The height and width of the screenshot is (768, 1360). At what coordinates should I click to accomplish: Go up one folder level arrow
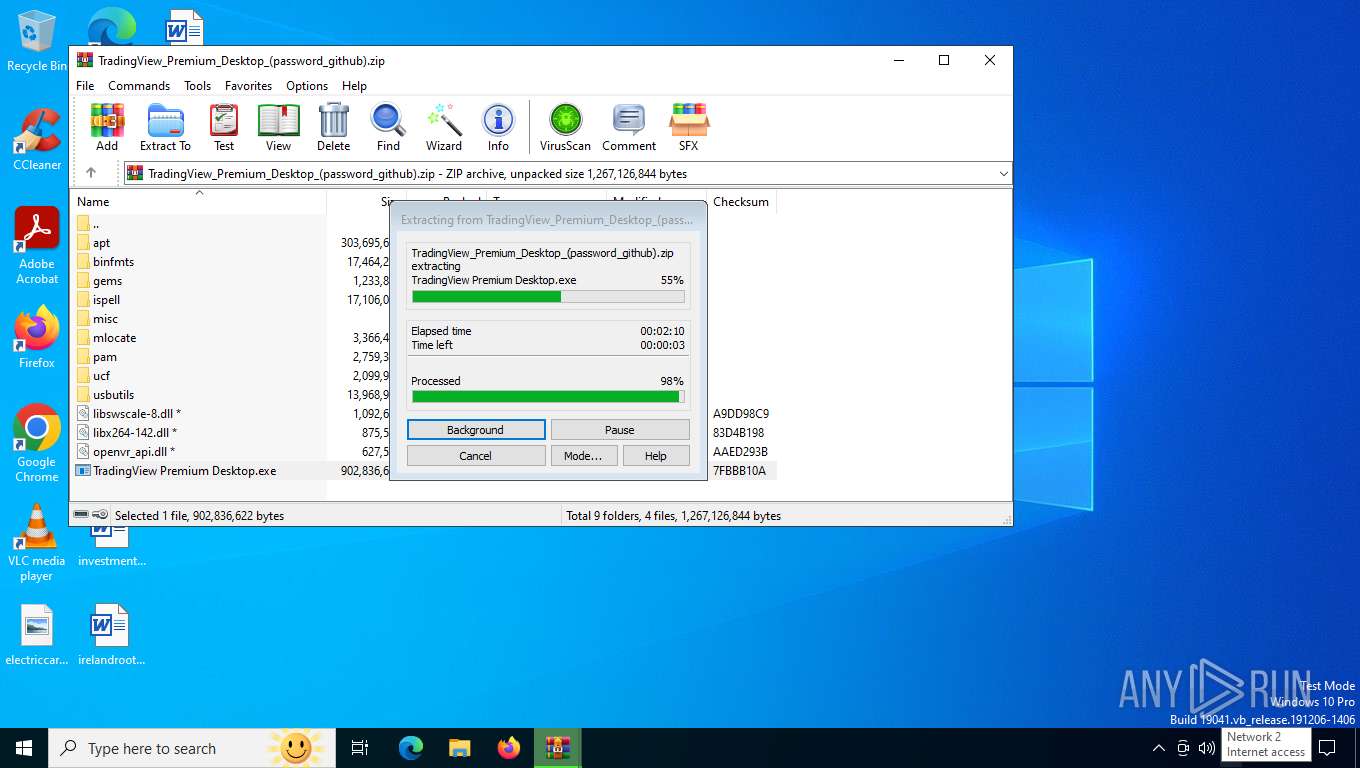(x=91, y=173)
